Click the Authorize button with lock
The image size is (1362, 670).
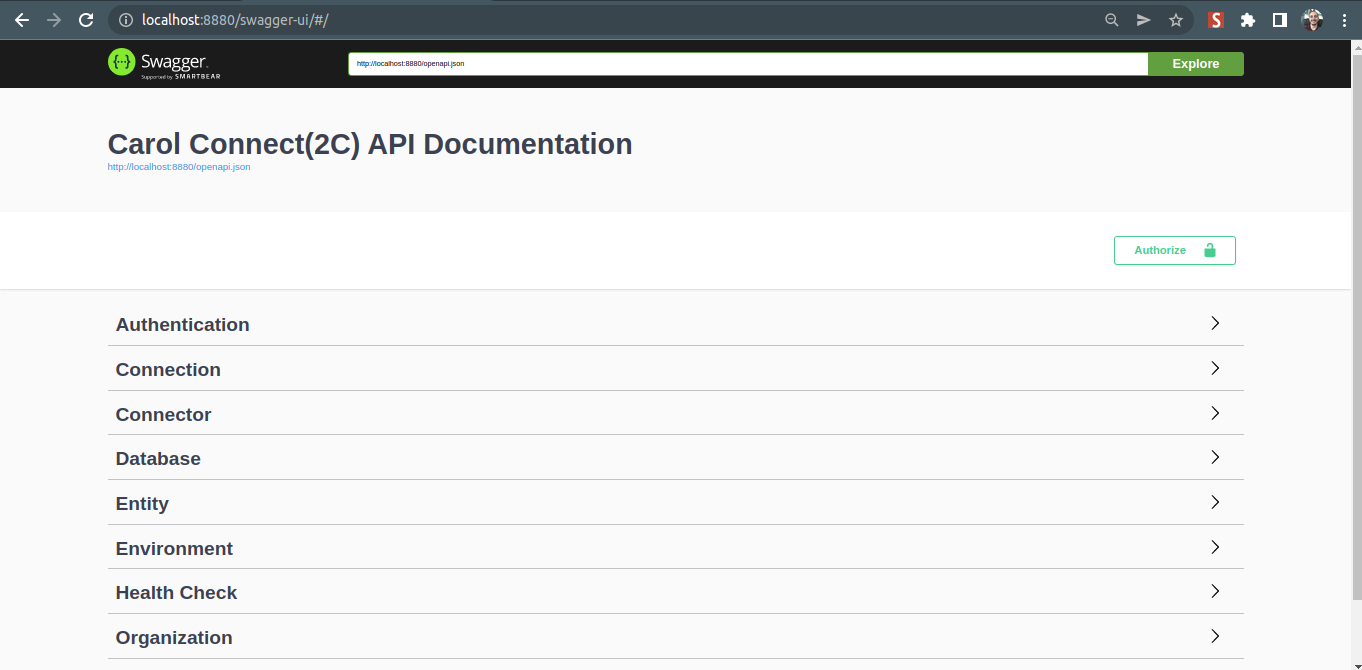1174,250
